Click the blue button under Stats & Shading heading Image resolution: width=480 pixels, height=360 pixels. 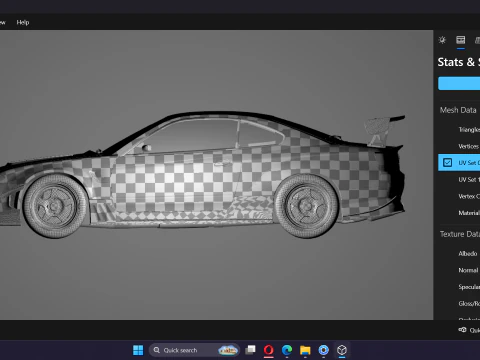coord(459,83)
